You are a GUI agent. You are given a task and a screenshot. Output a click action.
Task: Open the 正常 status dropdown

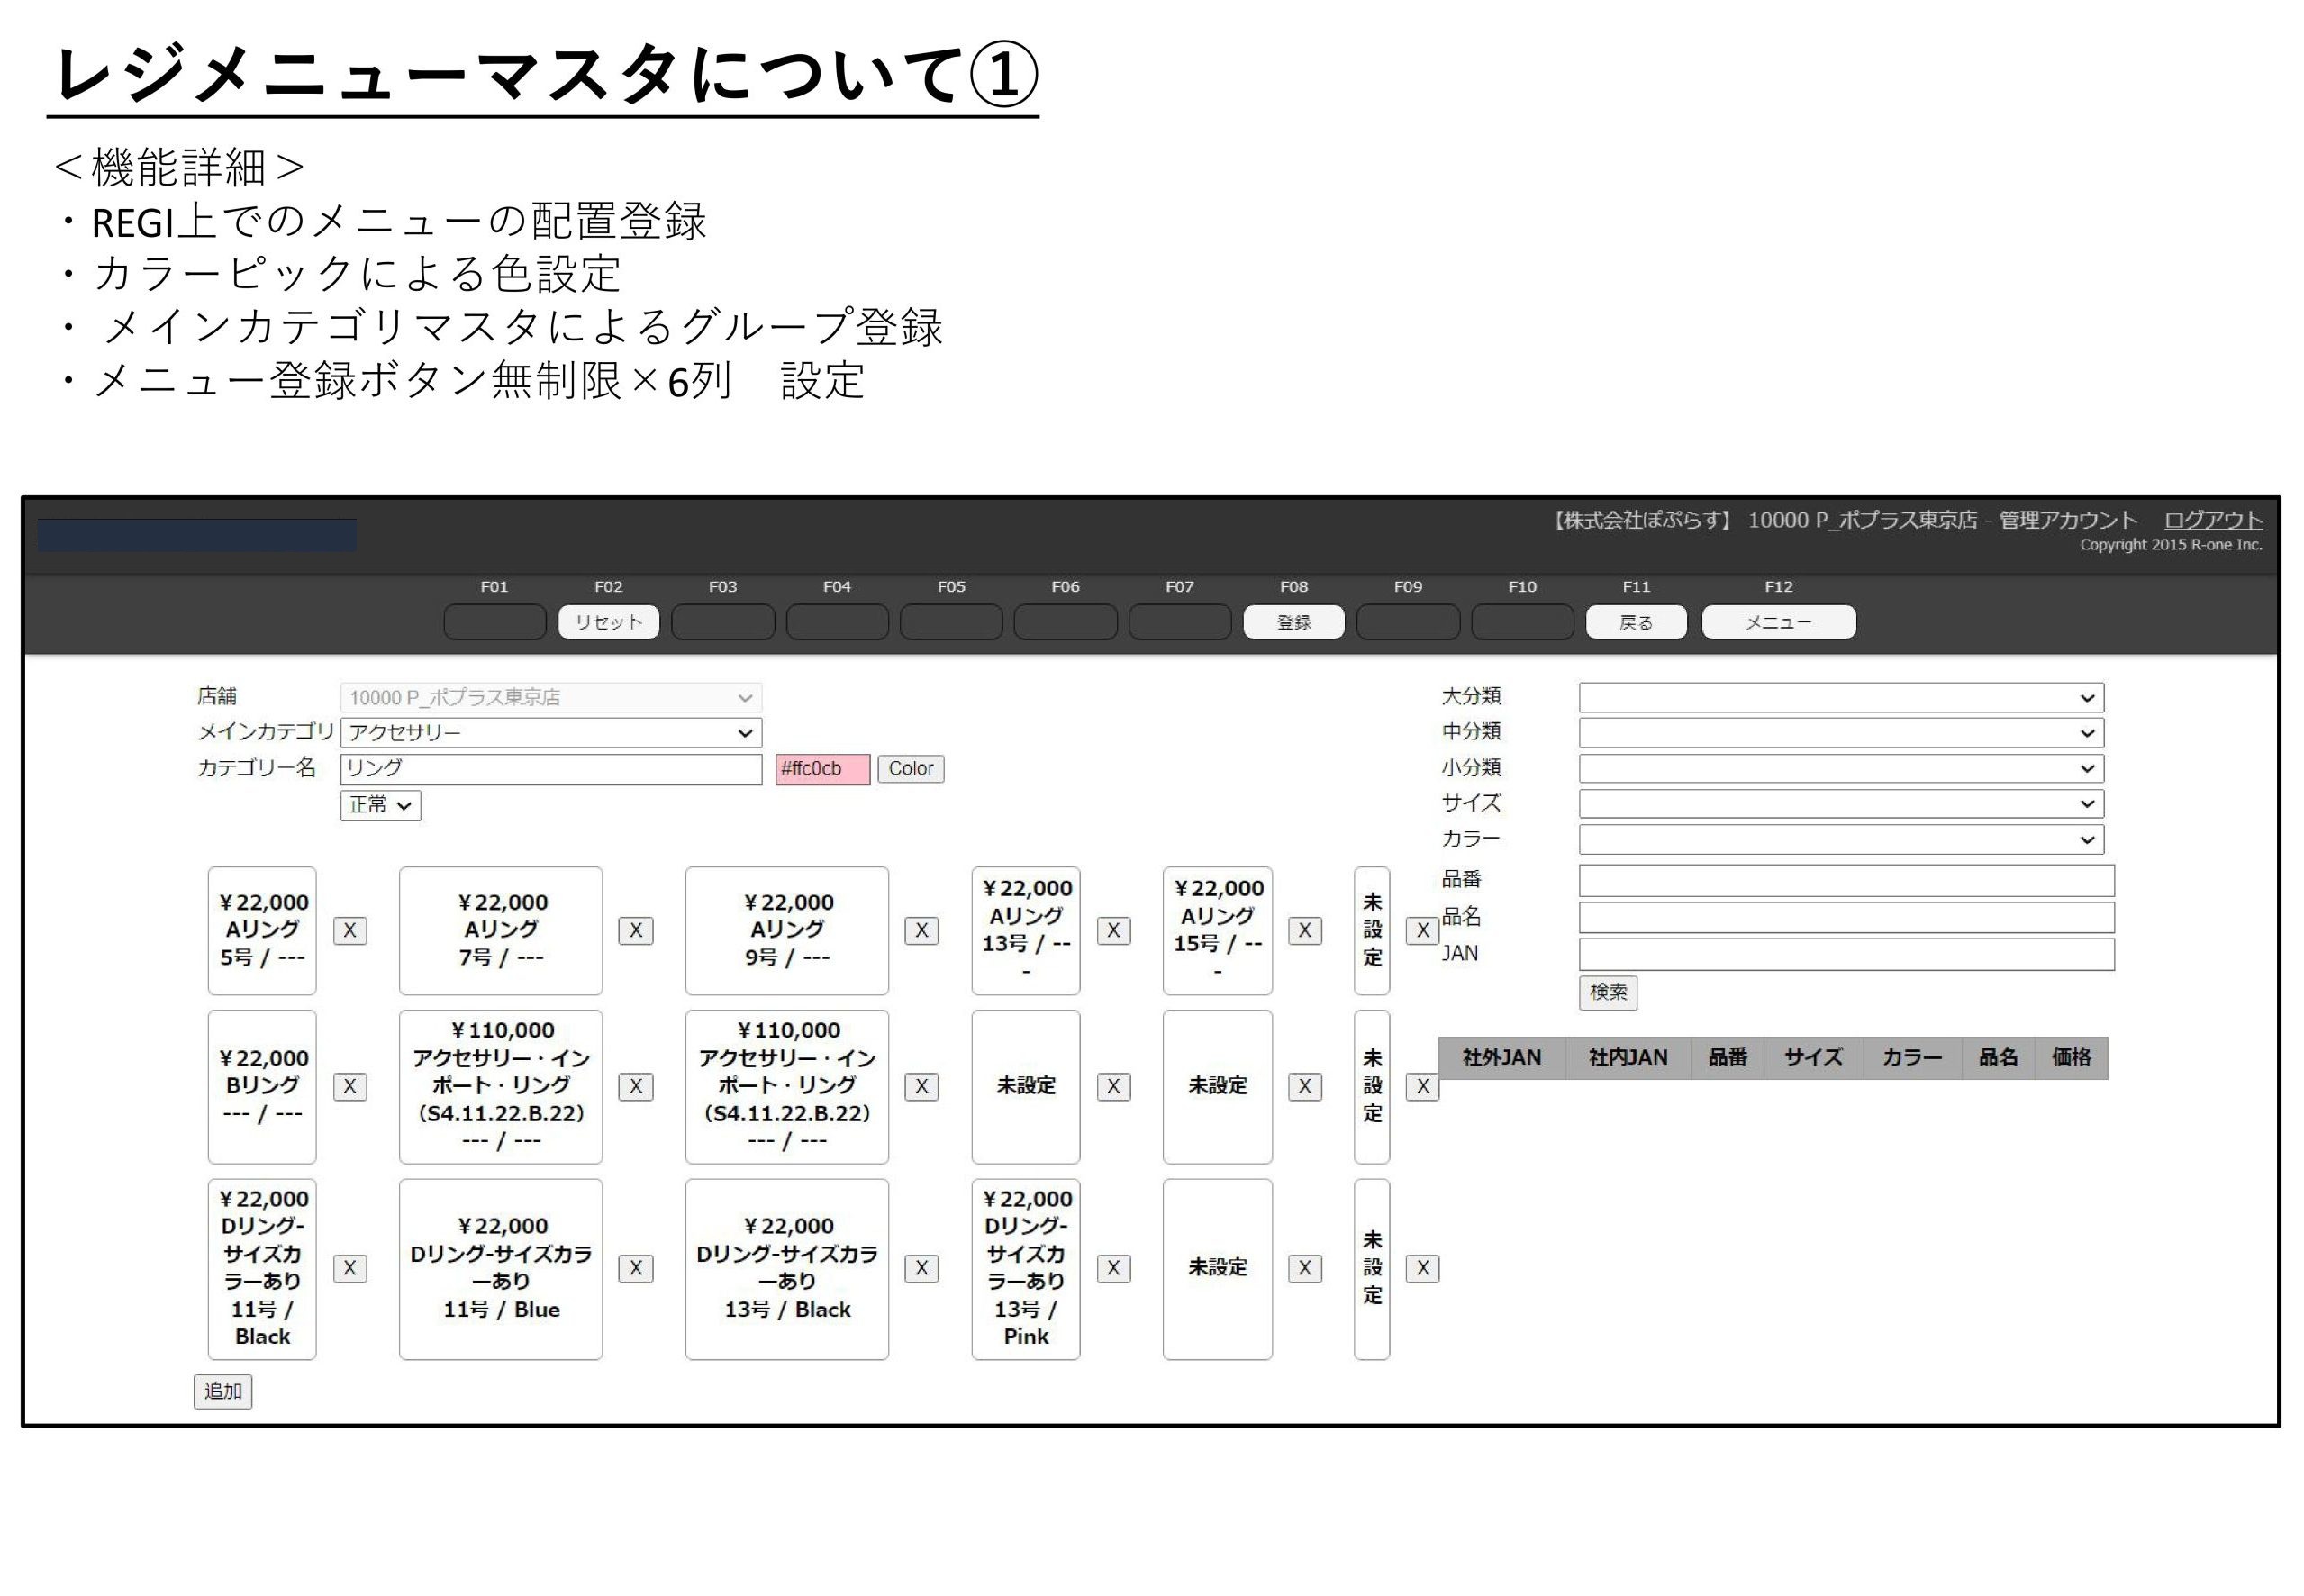pos(380,805)
